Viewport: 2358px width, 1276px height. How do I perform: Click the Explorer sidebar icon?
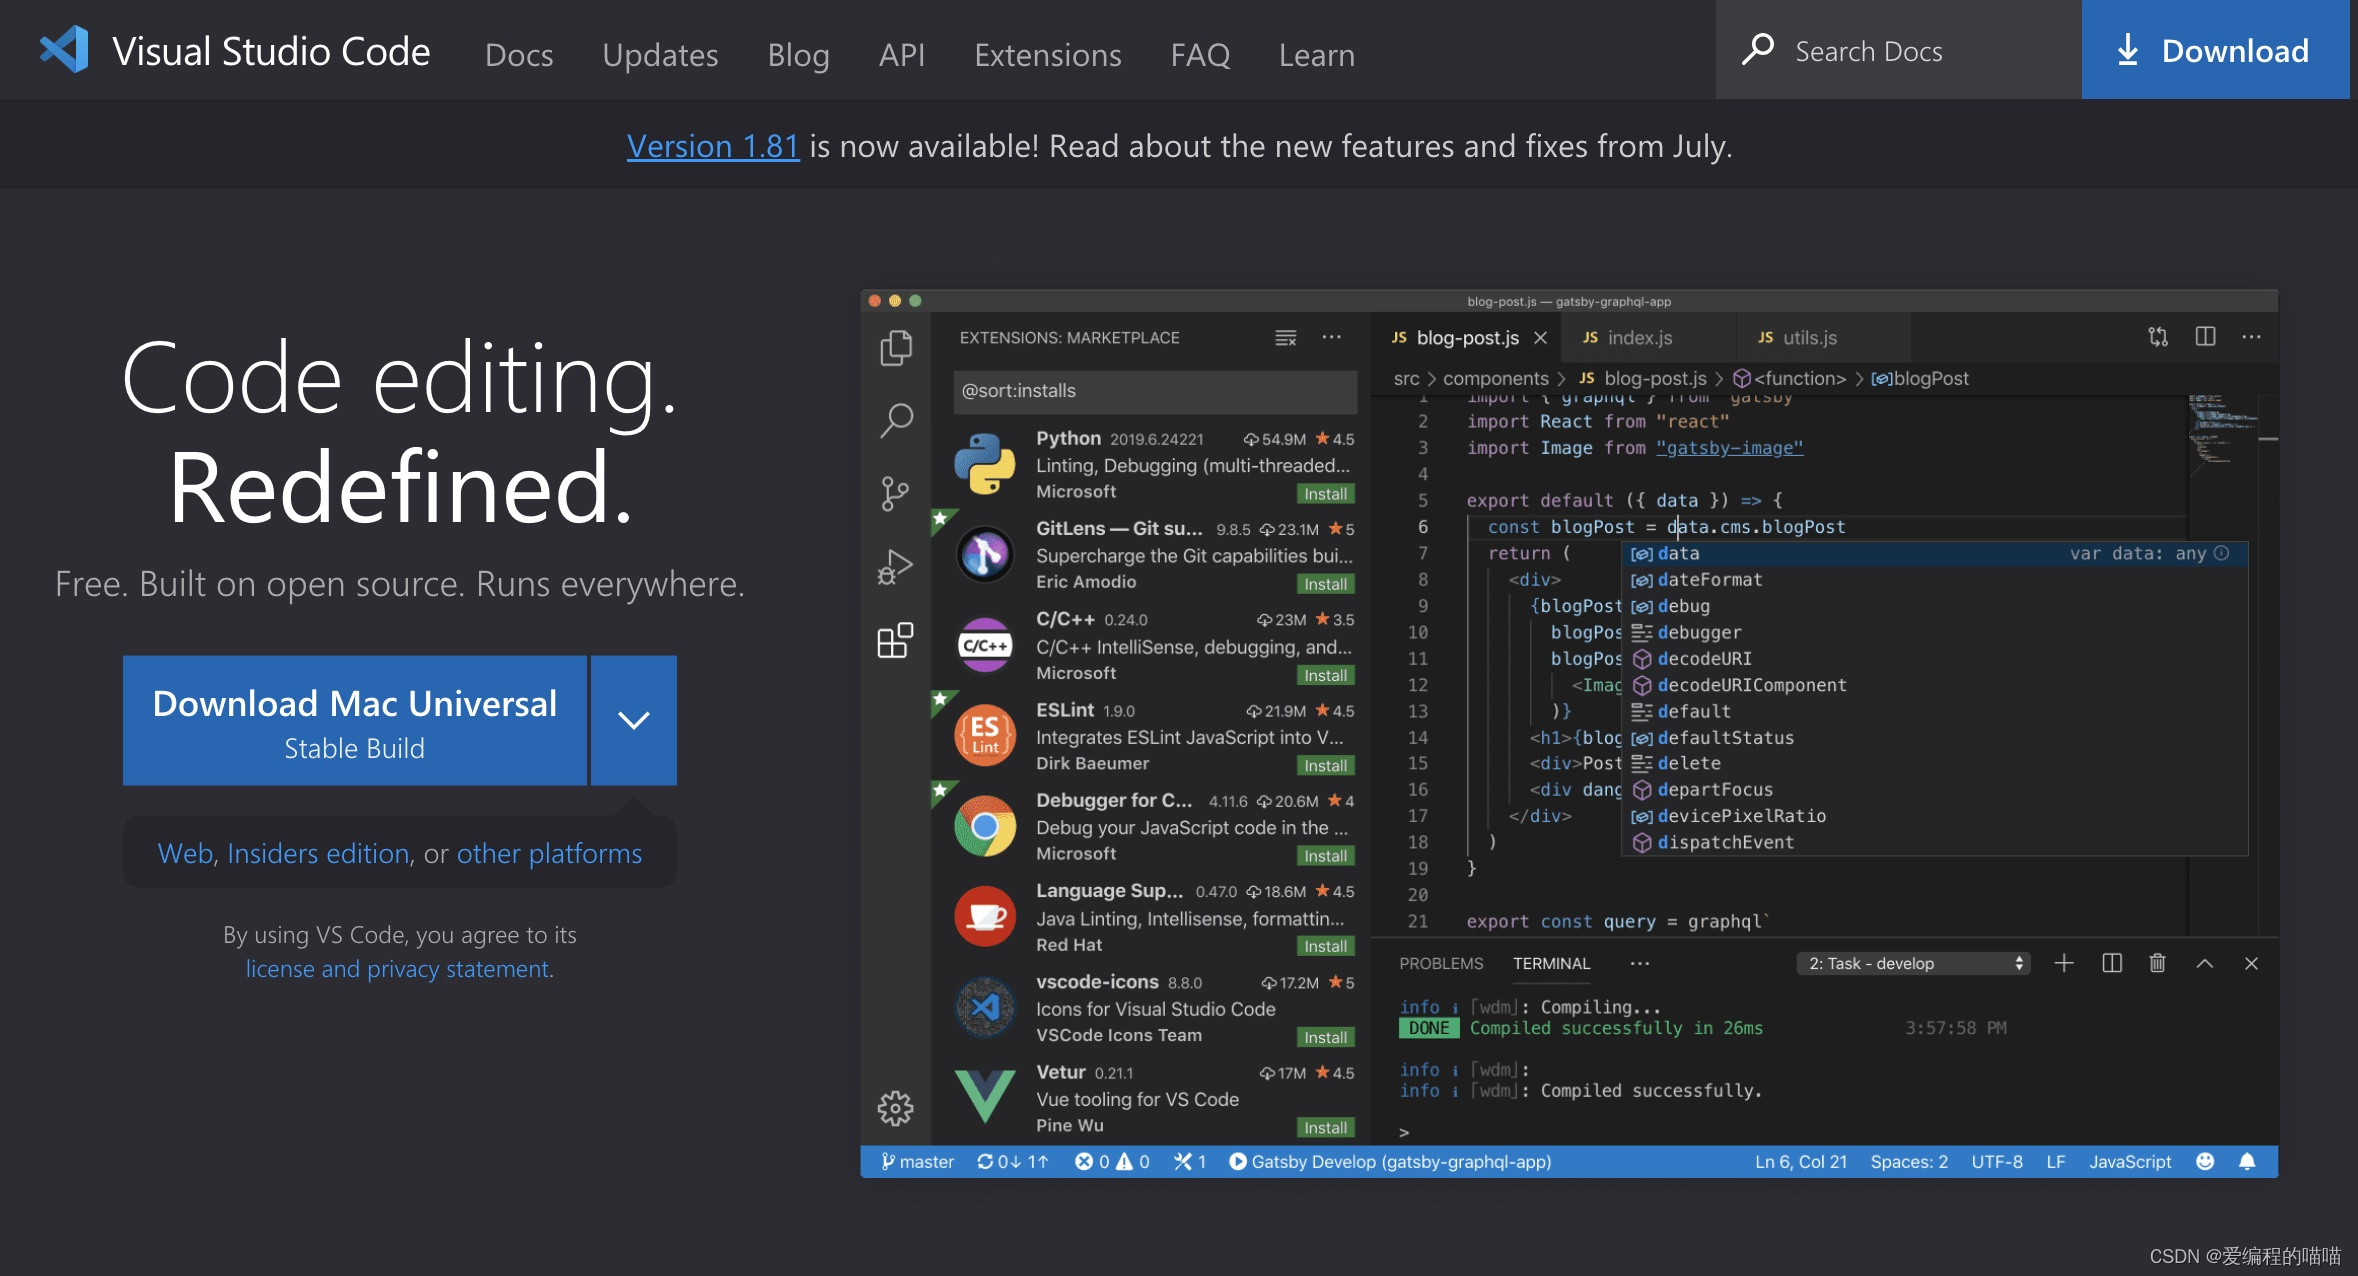(892, 347)
